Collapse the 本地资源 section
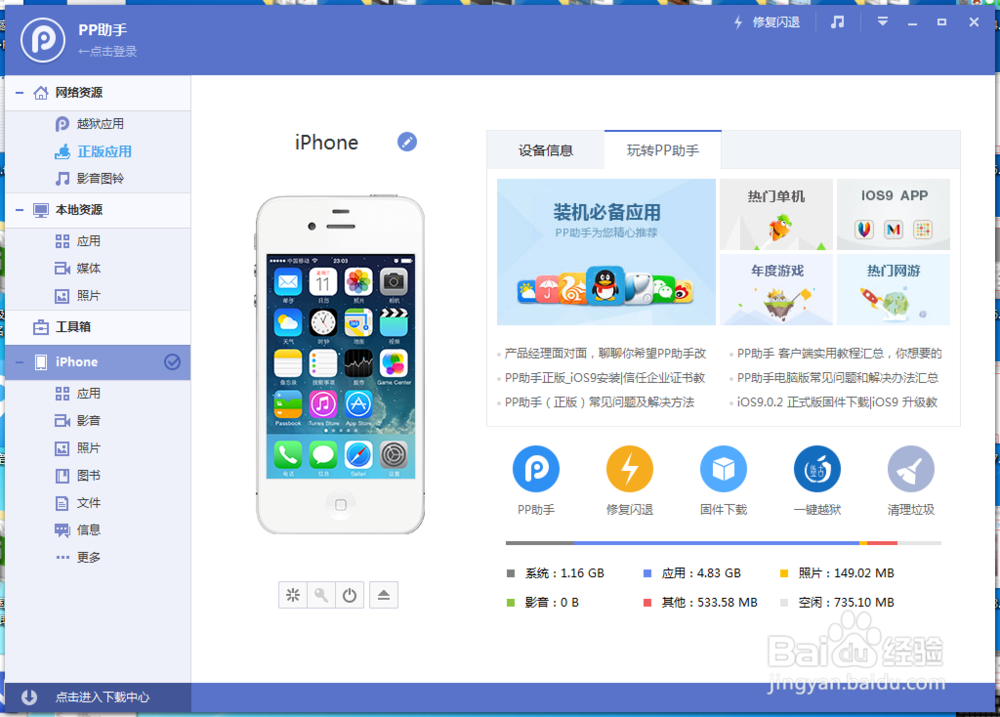This screenshot has width=1000, height=717. point(20,210)
